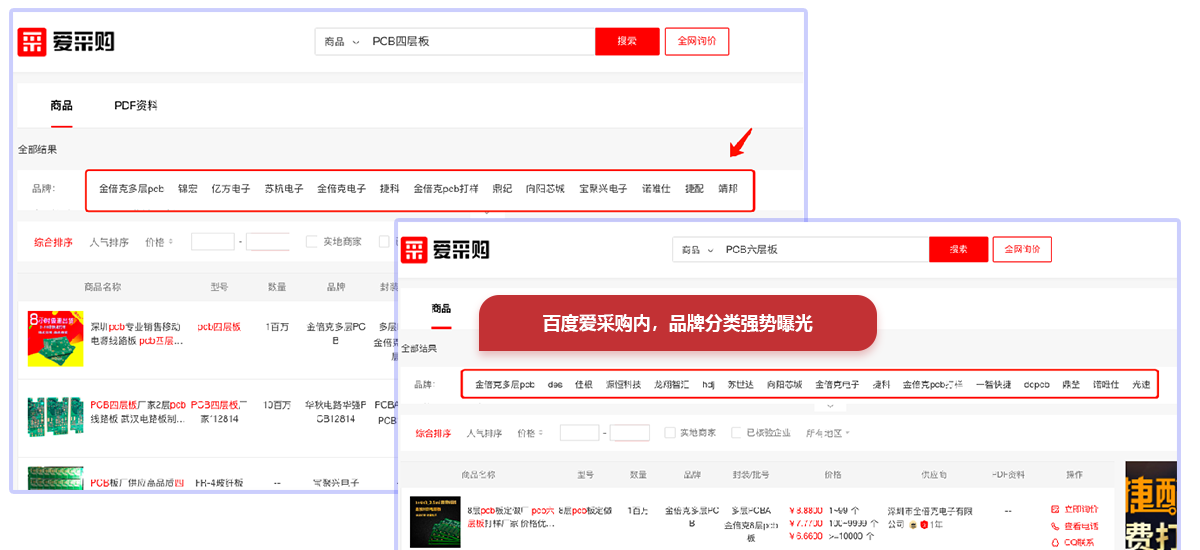Viewport: 1200px width, 550px height.
Task: Click the minimum price field in PCB六层板 window
Action: 579,433
